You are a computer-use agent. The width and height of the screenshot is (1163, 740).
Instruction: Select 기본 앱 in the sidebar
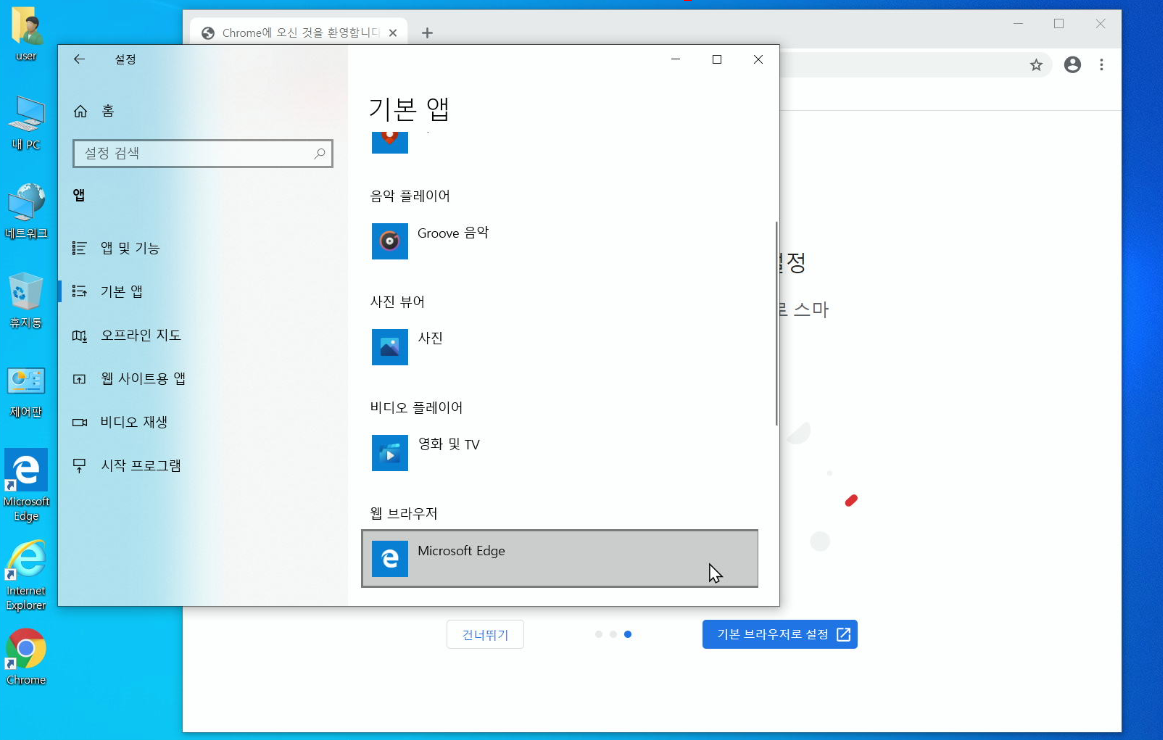click(x=108, y=291)
